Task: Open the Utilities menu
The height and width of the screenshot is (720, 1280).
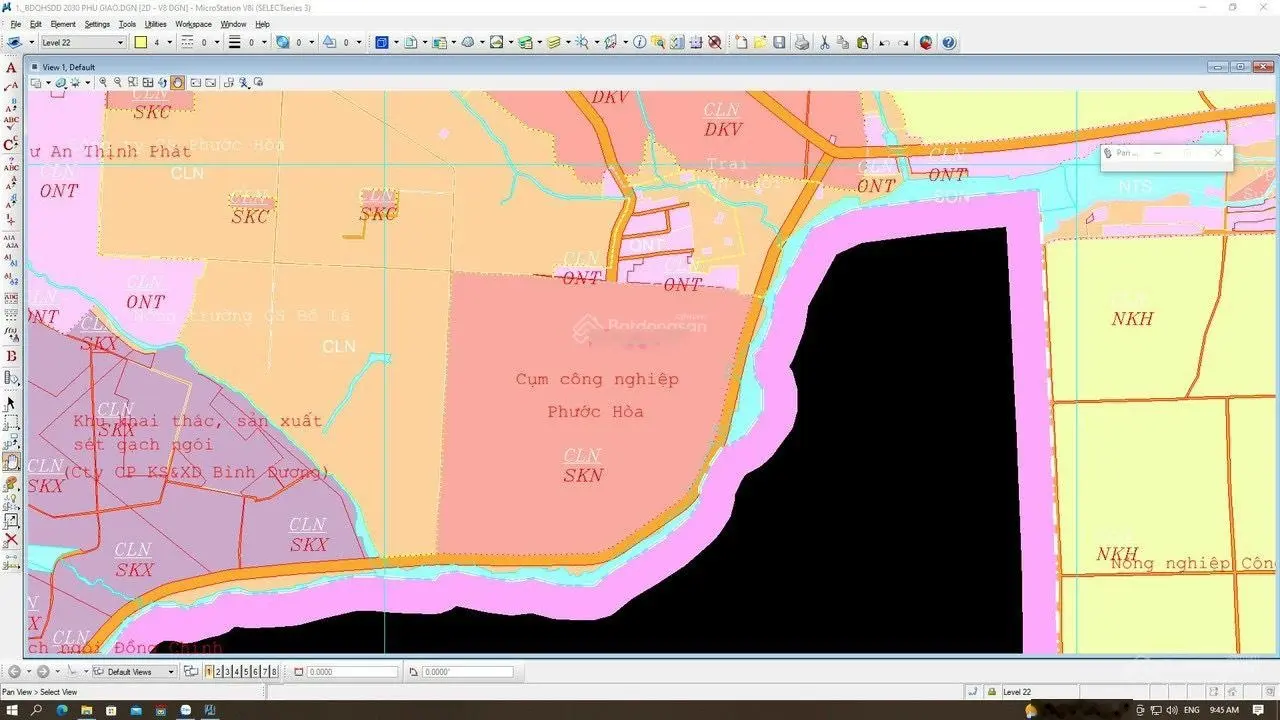Action: [x=156, y=24]
